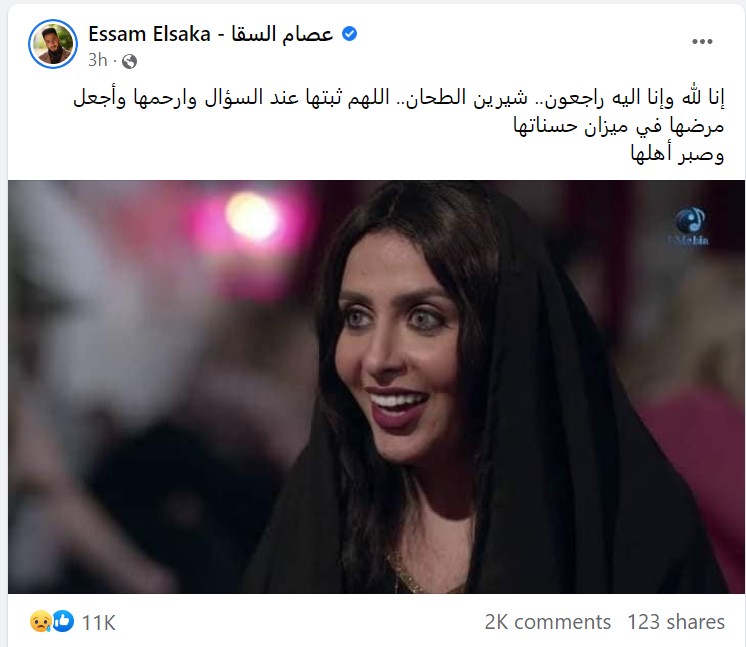Open Essam Elsaka's profile picture avatar
This screenshot has height=647, width=746.
click(53, 44)
